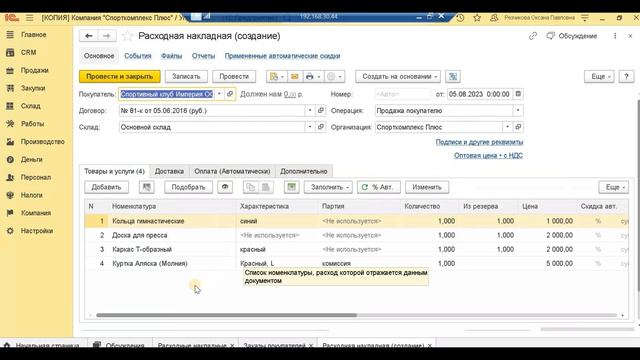Viewport: 640px width, 360px height.
Task: Switch to Отчеты tab
Action: pos(203,56)
